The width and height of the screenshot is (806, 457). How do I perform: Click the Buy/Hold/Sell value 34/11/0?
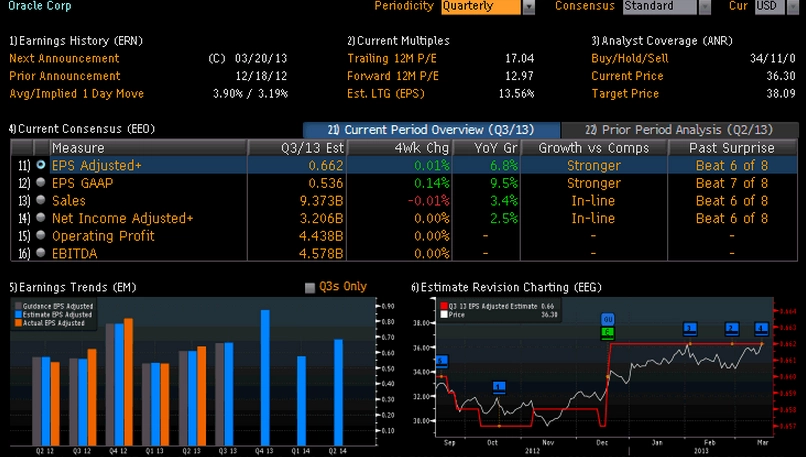(x=773, y=58)
